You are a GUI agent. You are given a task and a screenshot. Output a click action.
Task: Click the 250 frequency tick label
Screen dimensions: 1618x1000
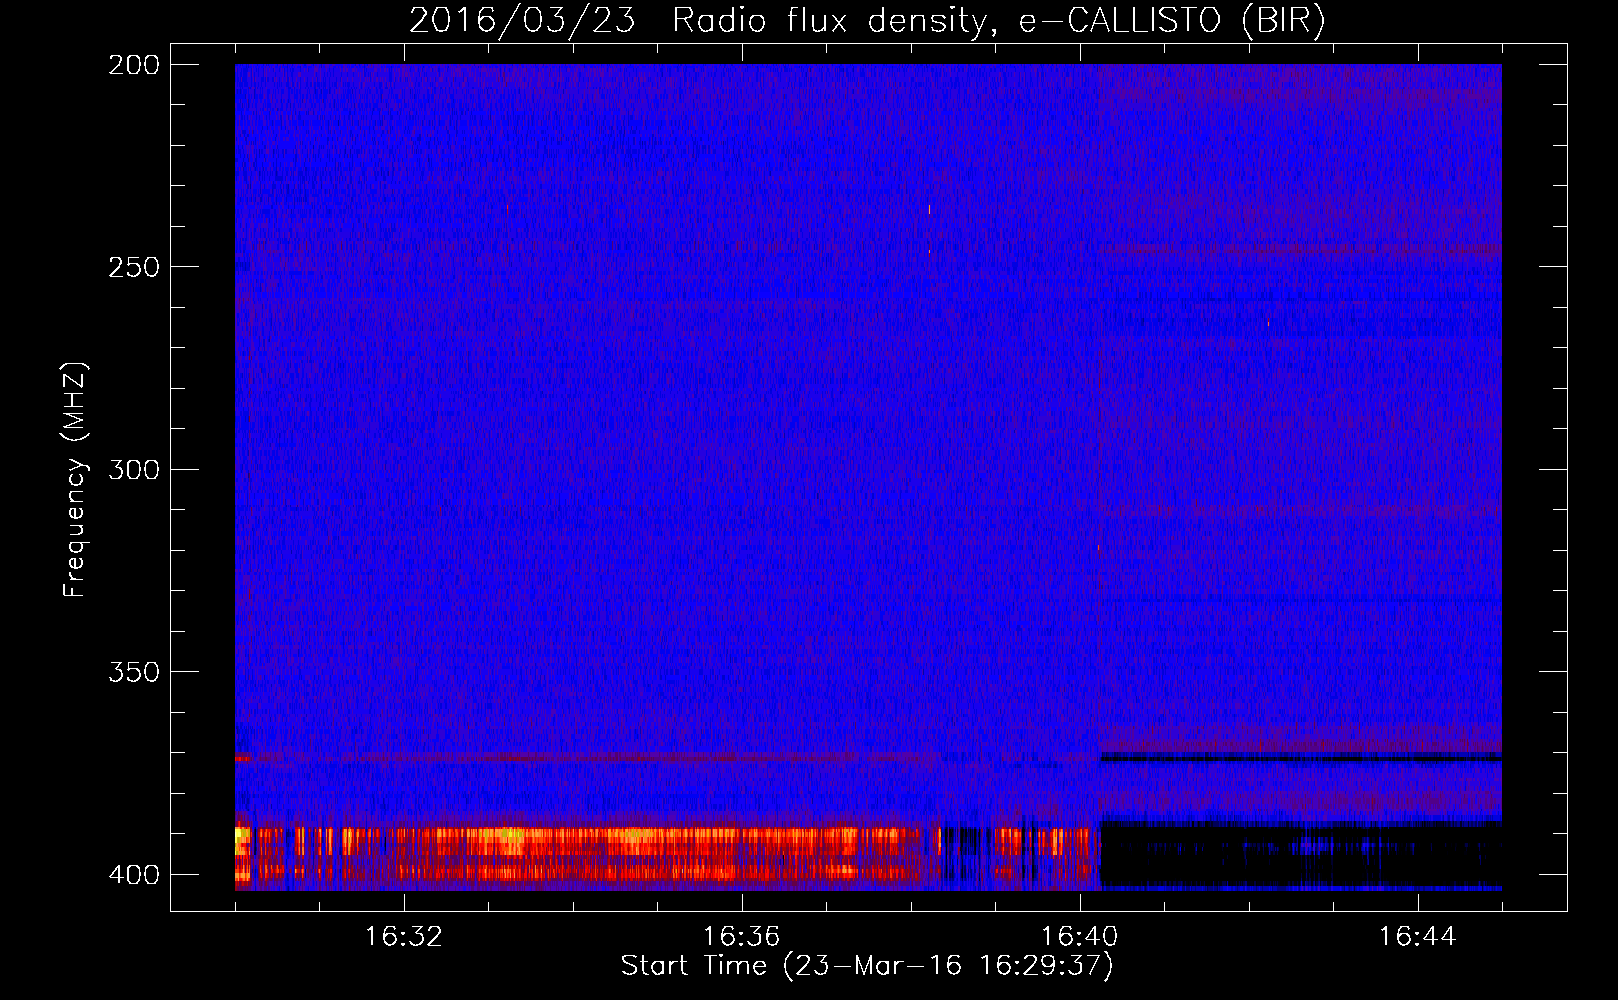tap(134, 267)
